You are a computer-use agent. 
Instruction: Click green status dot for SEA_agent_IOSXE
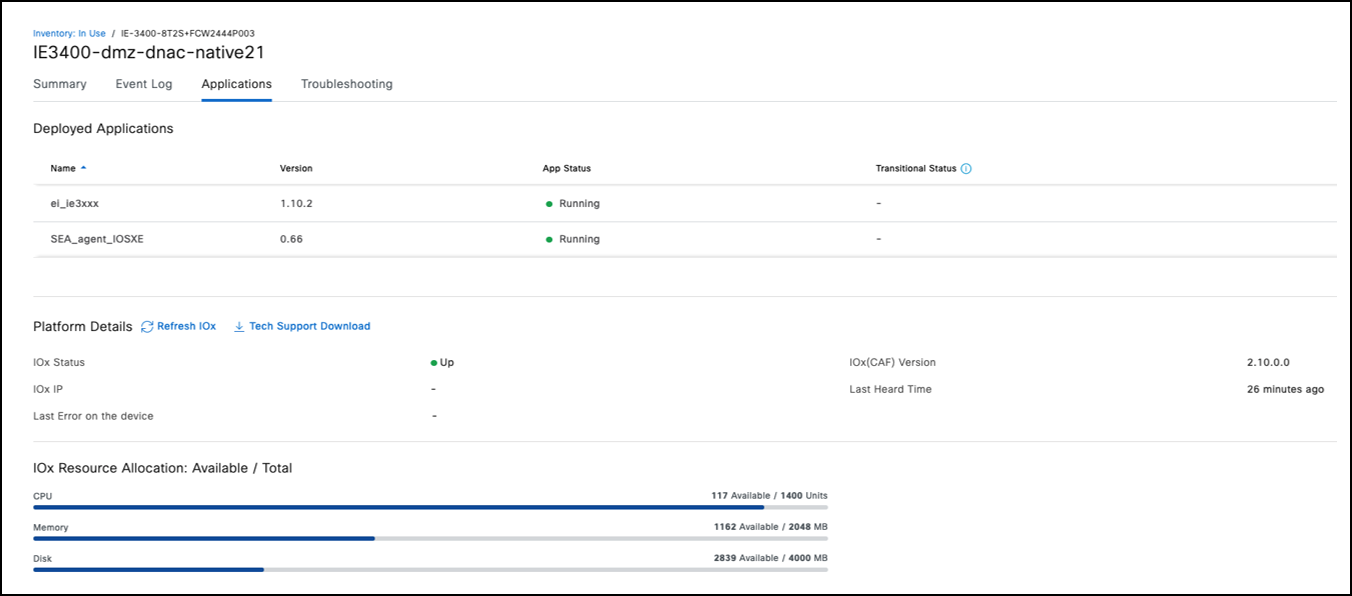click(x=549, y=240)
